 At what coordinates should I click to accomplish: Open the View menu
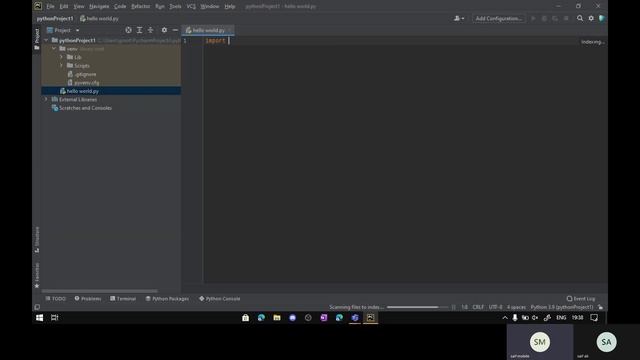tap(78, 6)
